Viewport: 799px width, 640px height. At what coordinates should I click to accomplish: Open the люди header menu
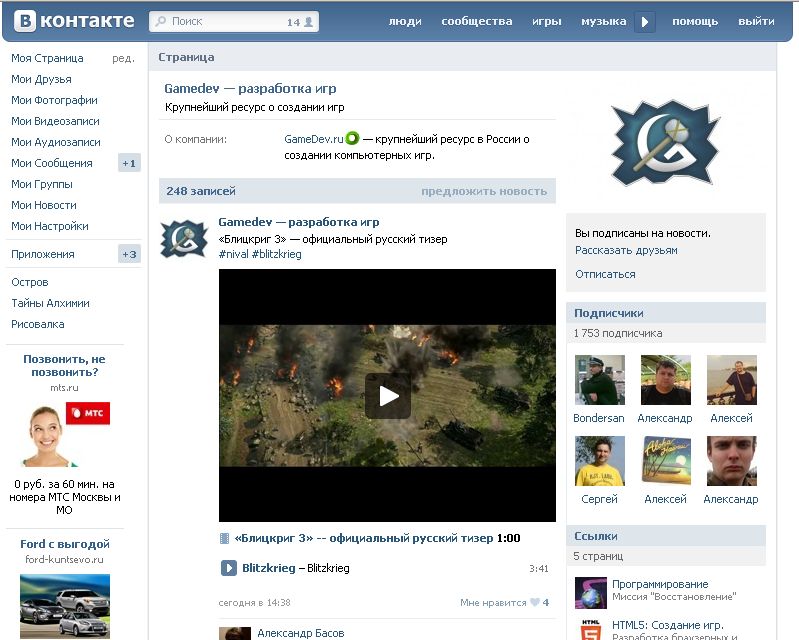coord(405,21)
